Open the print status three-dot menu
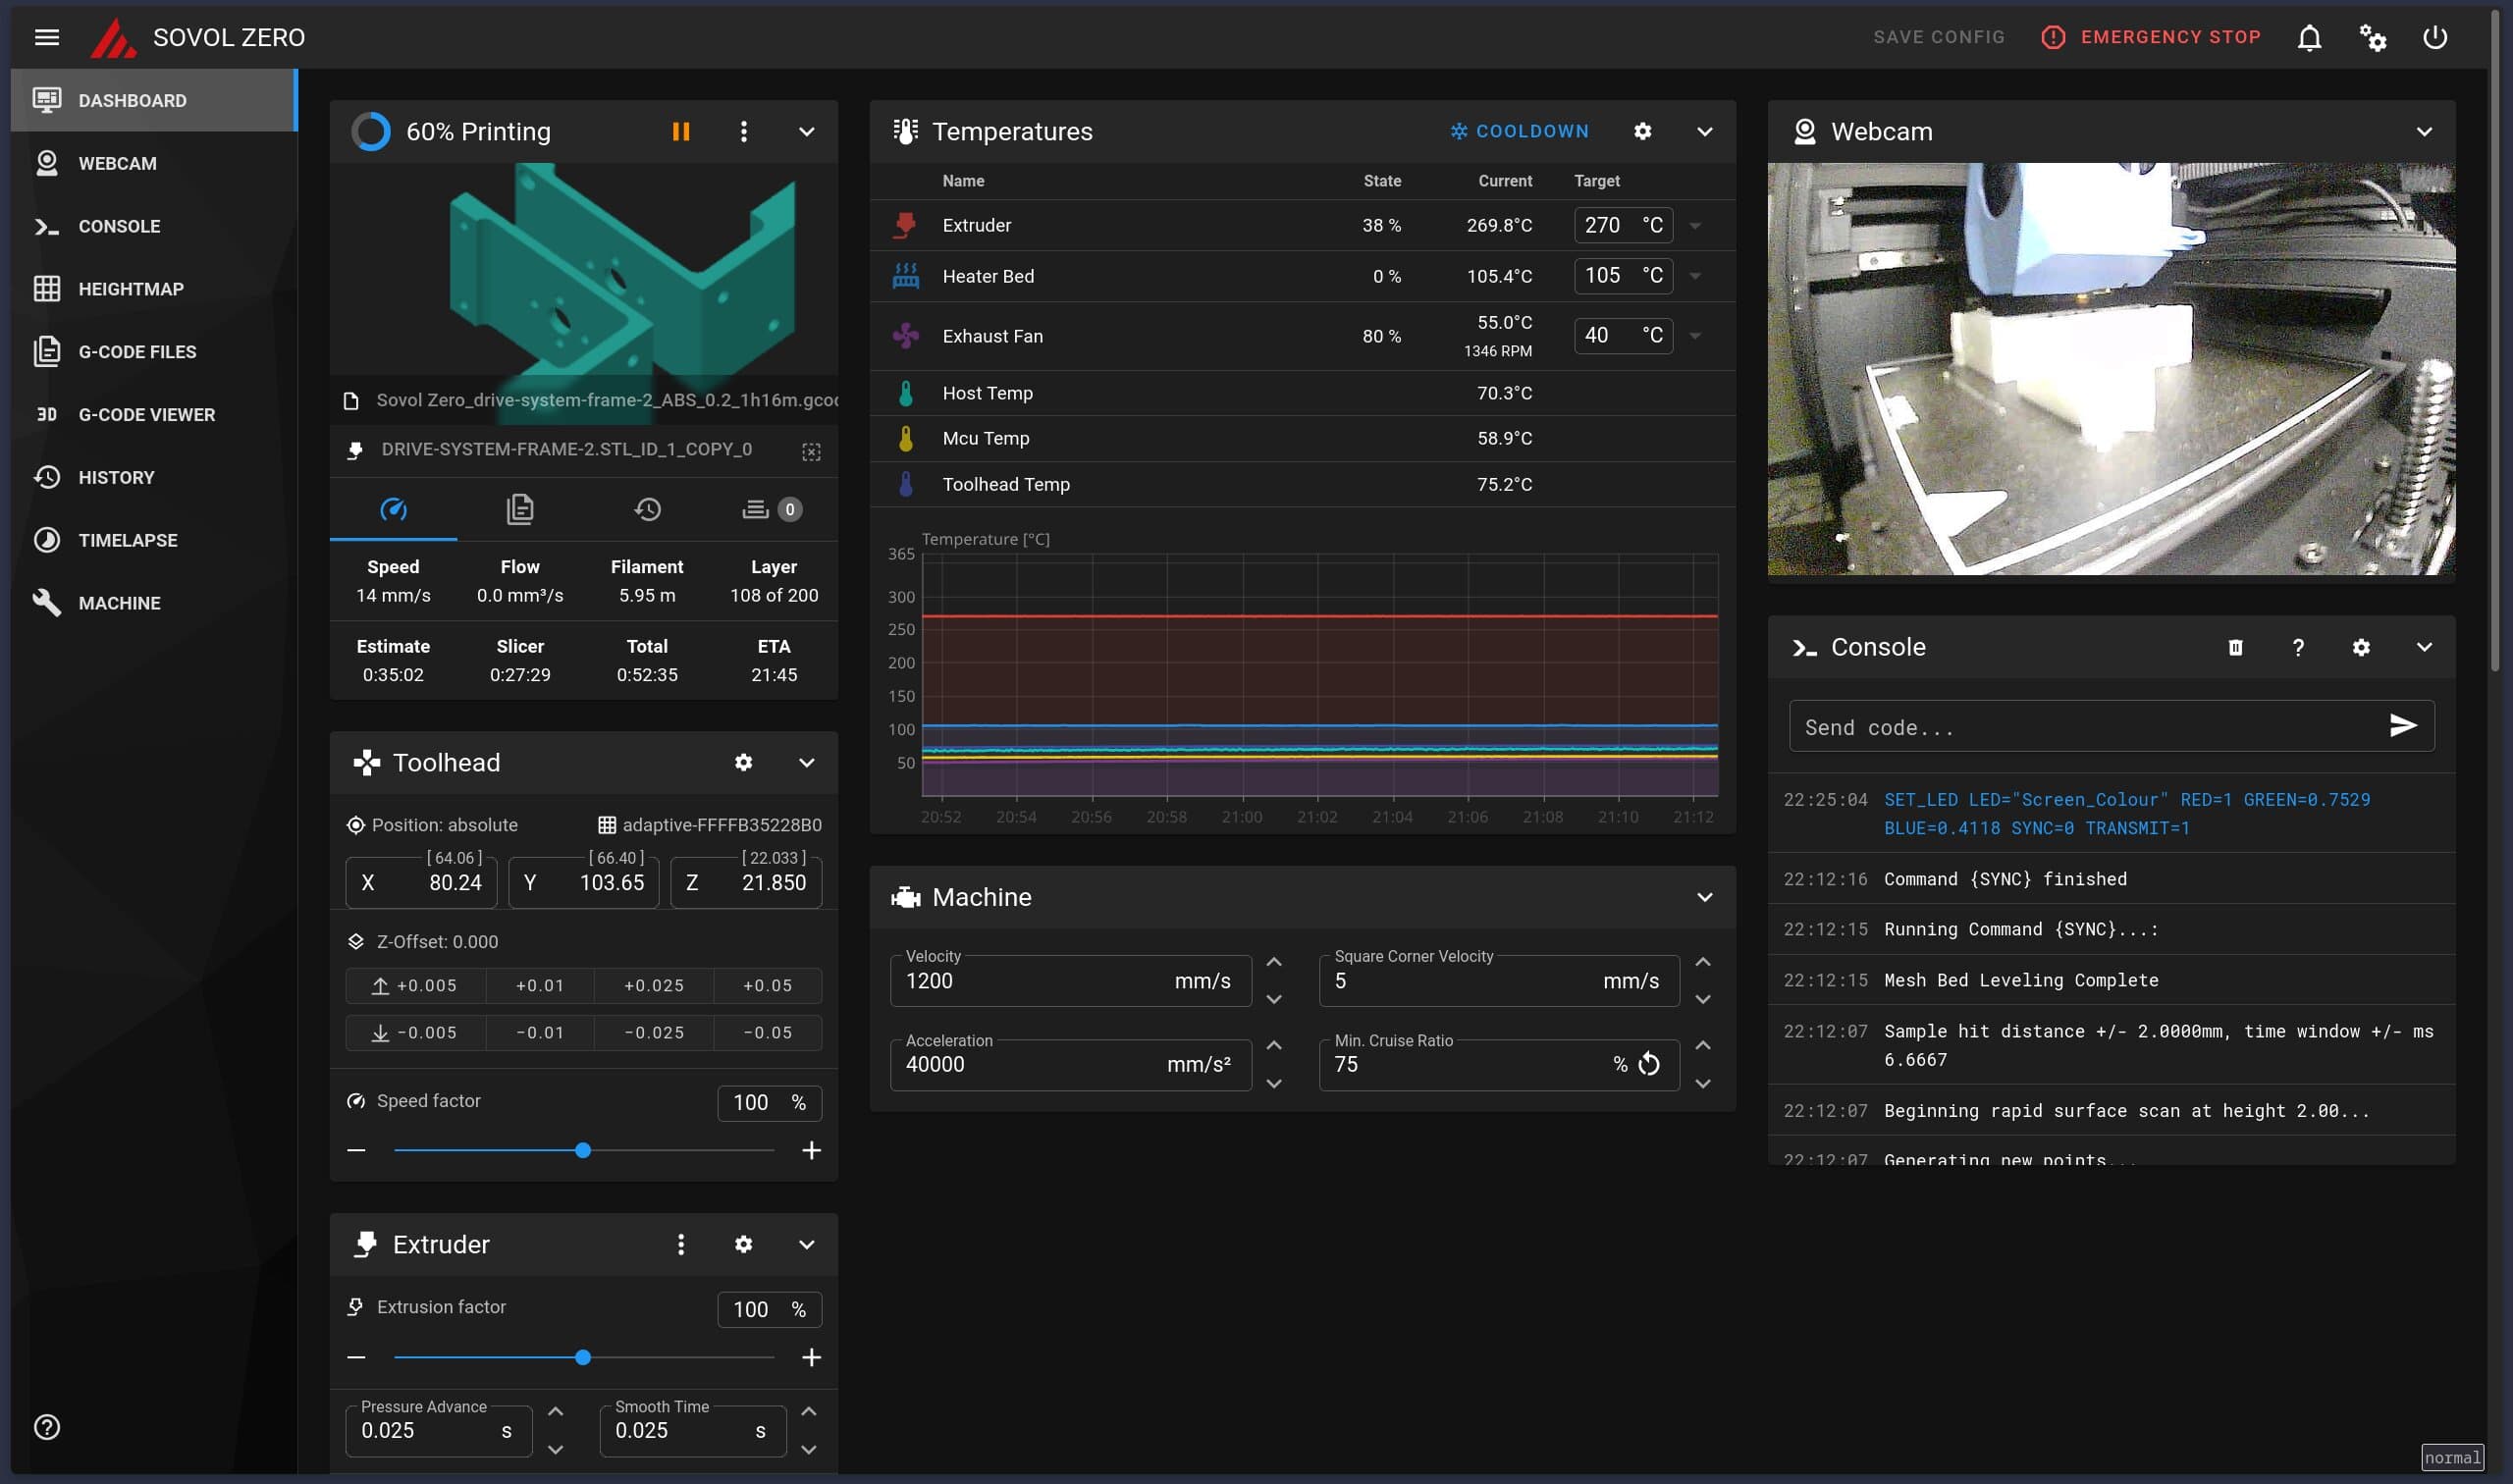 tap(743, 131)
